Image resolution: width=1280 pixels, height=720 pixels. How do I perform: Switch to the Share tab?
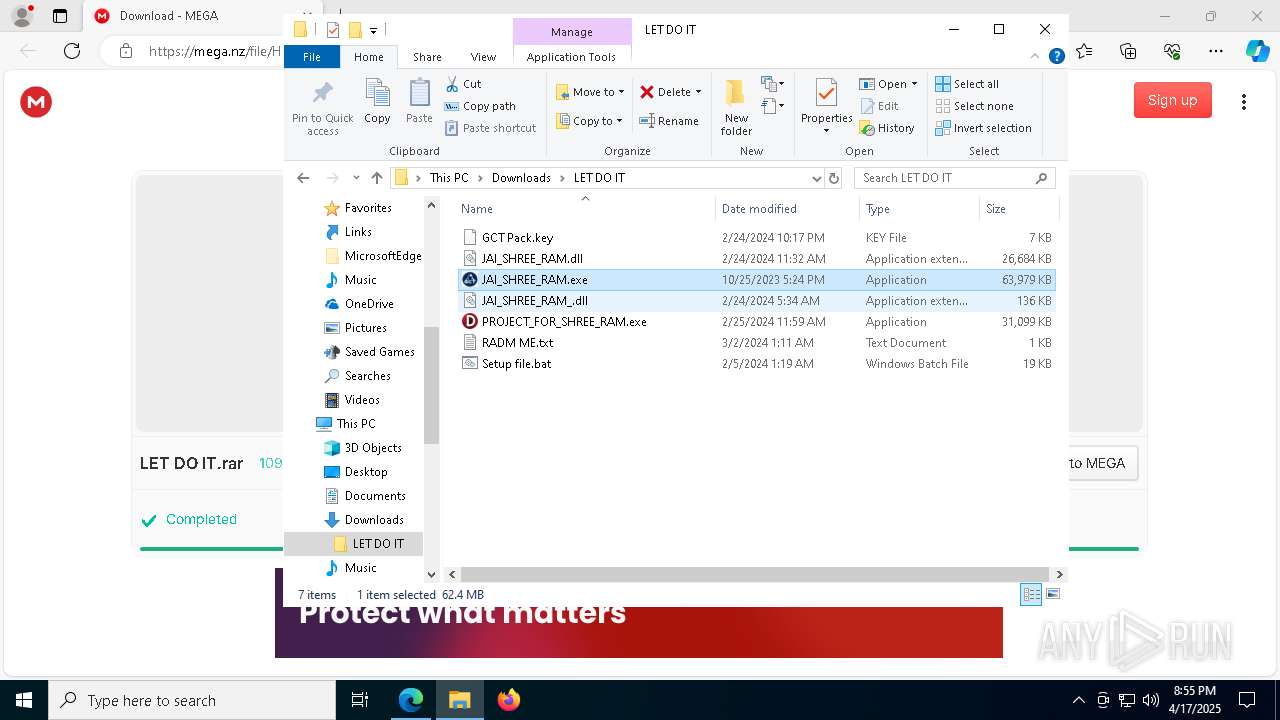[x=427, y=57]
